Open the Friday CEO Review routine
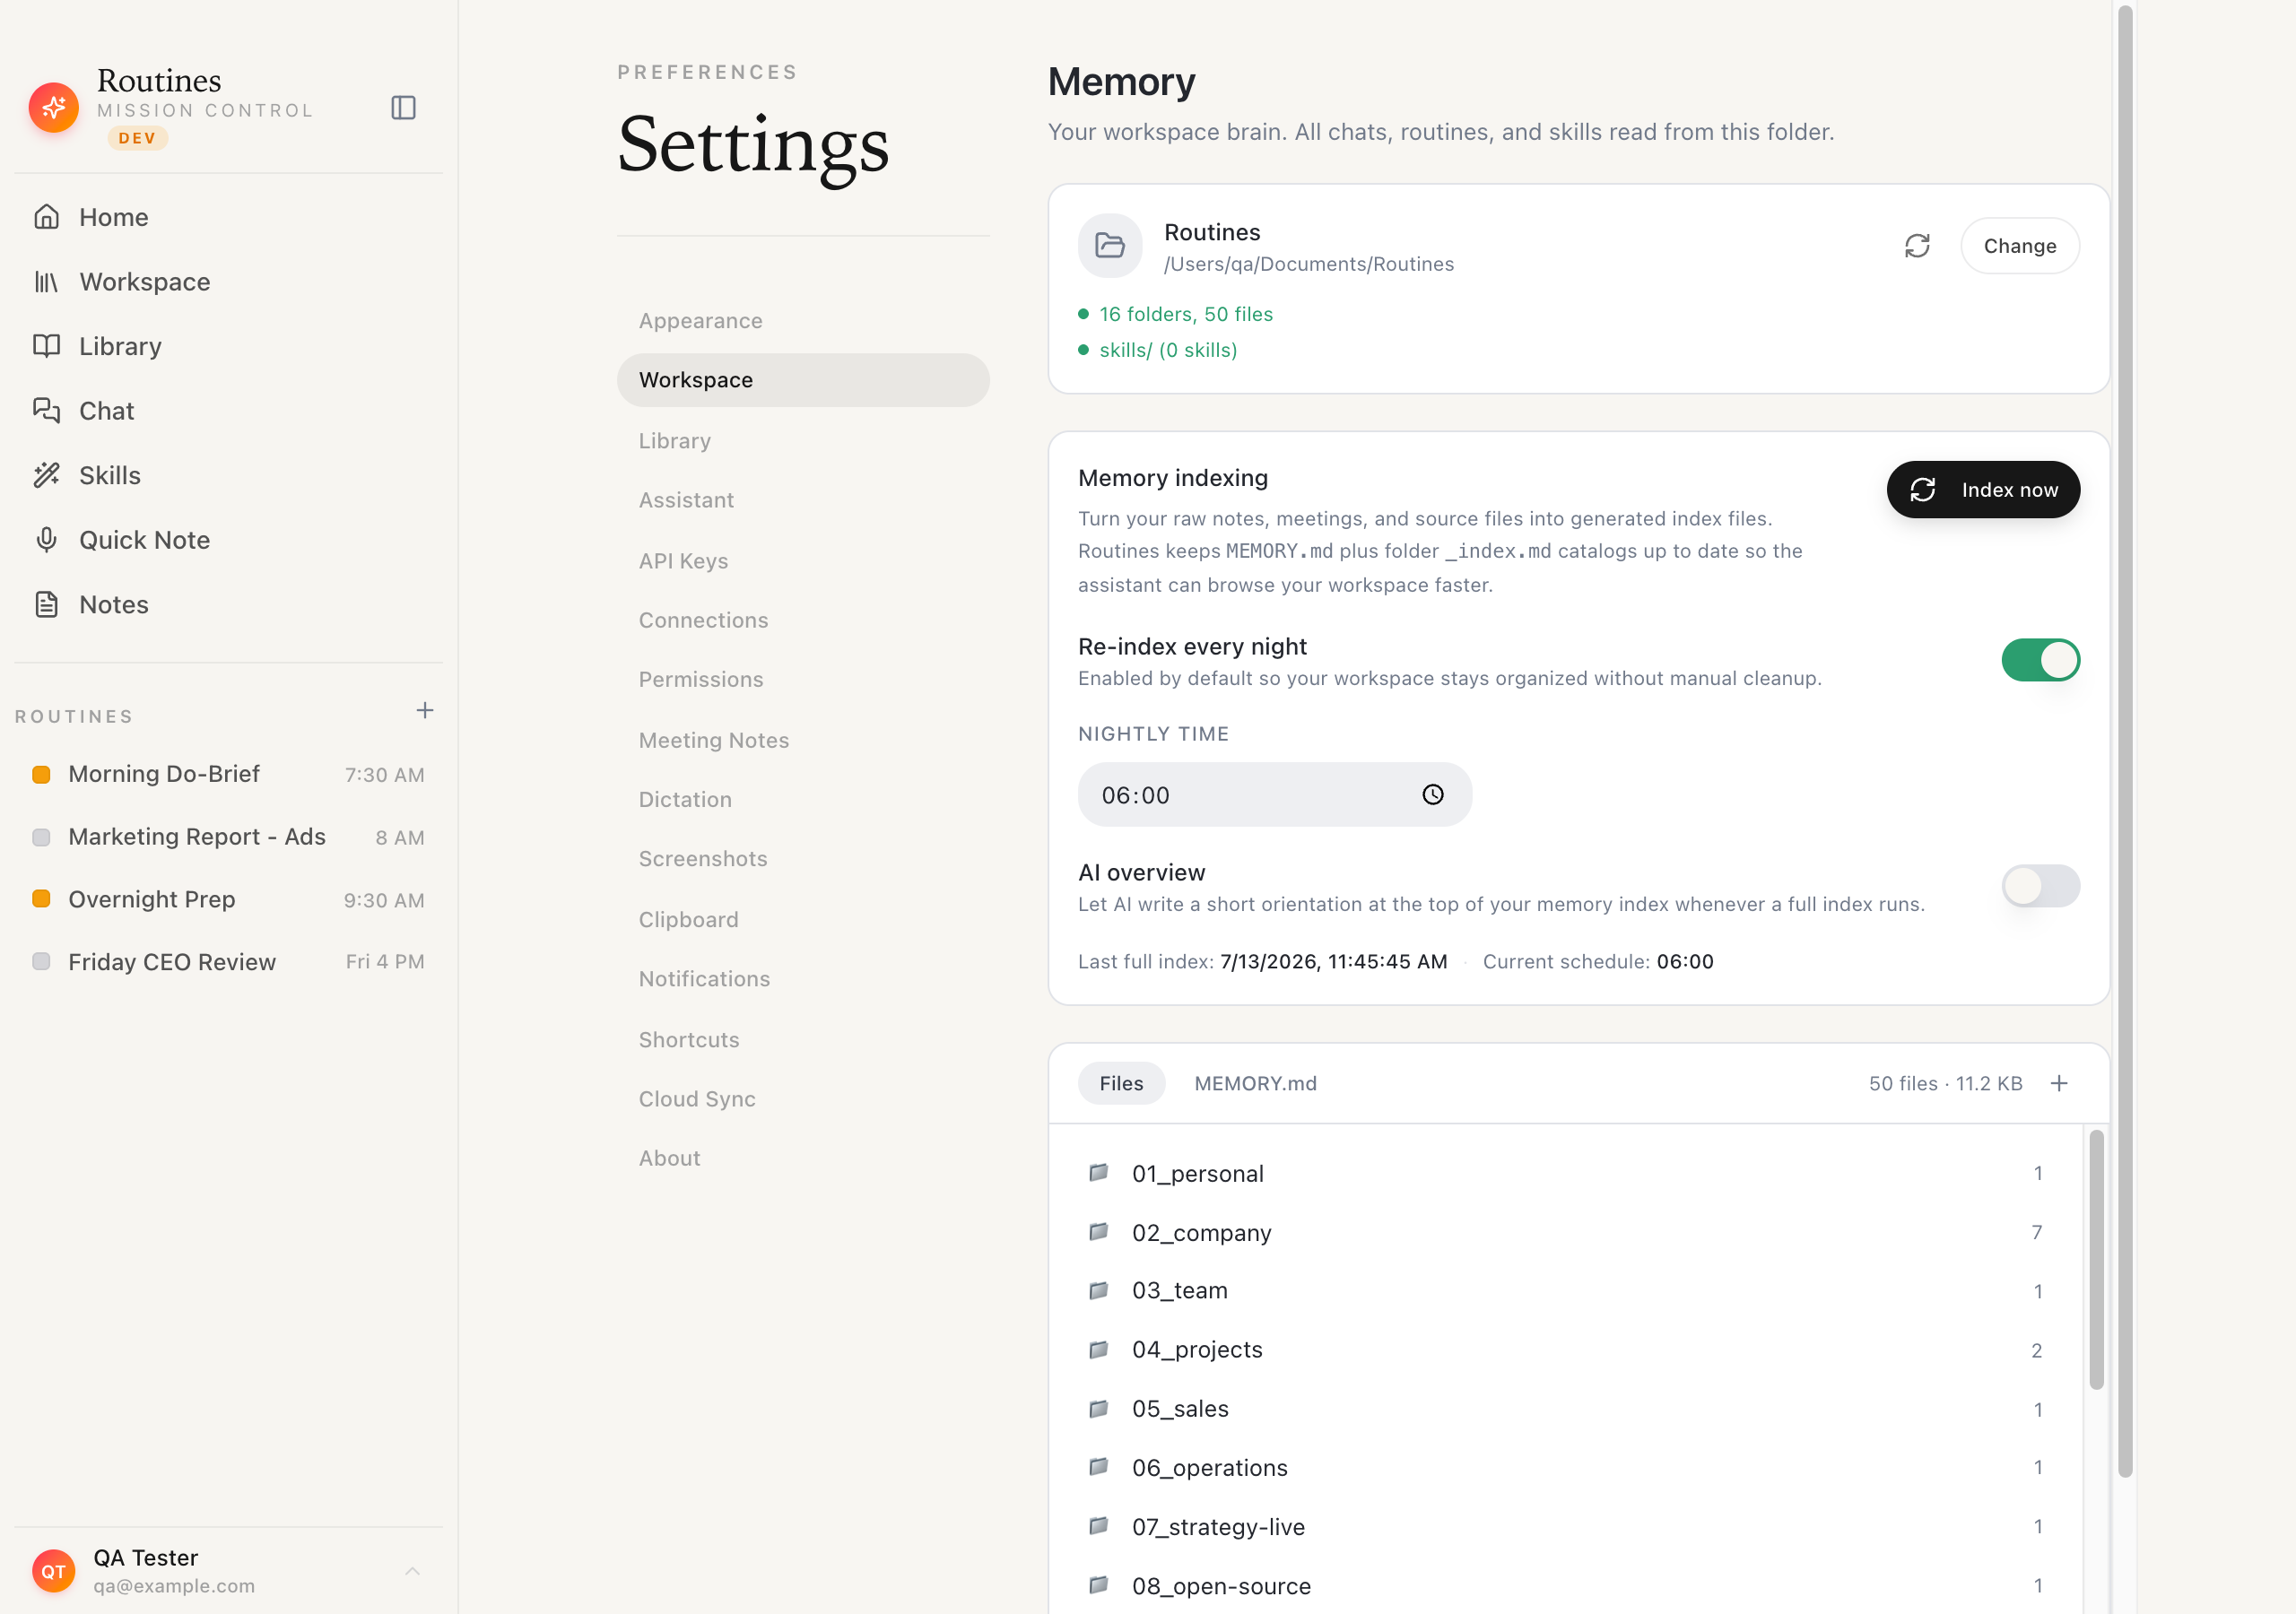2296x1614 pixels. (229, 962)
